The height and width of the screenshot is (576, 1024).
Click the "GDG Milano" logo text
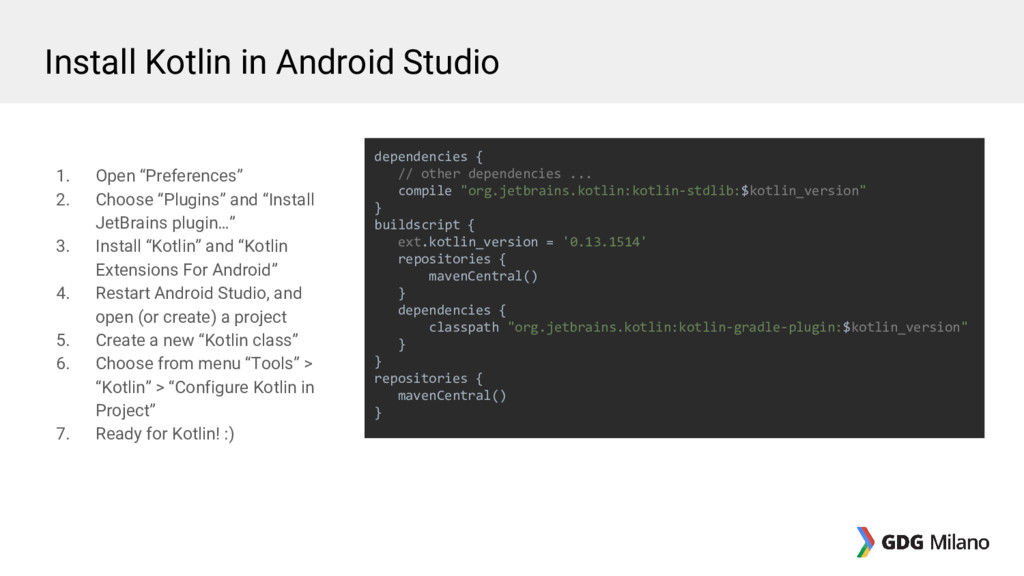point(935,542)
